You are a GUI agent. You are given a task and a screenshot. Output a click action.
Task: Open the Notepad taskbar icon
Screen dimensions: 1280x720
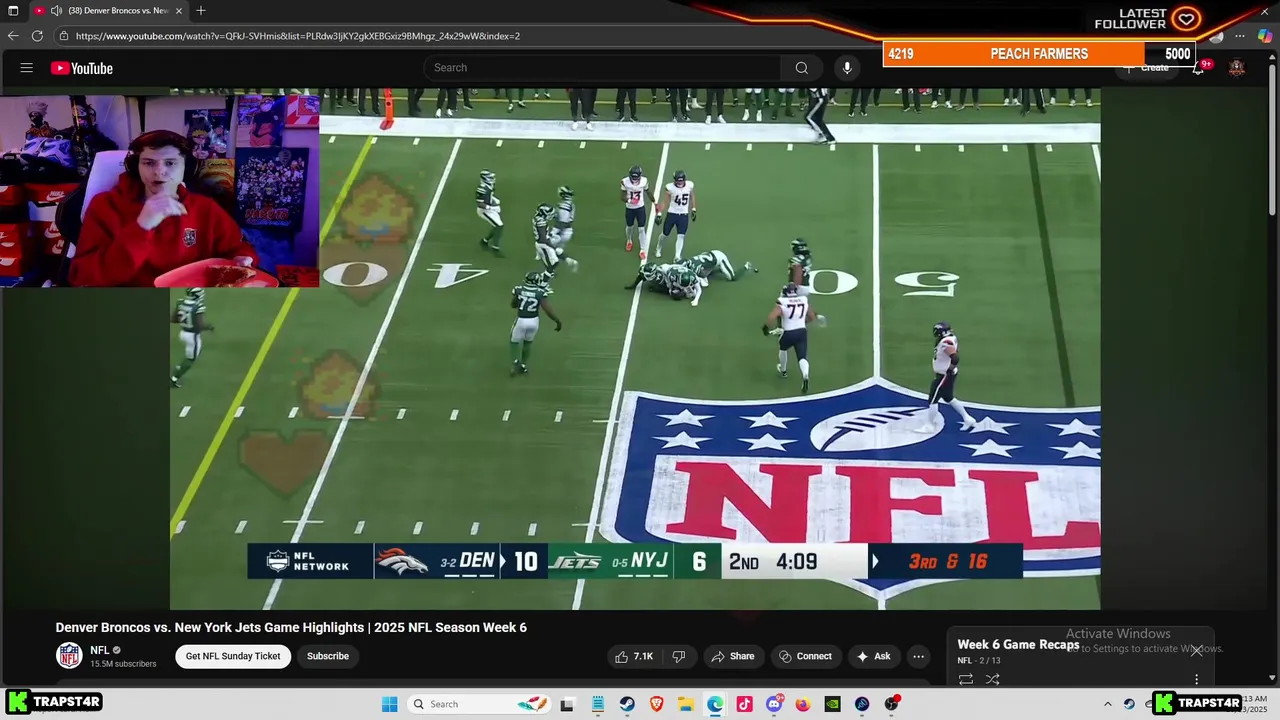[x=598, y=704]
